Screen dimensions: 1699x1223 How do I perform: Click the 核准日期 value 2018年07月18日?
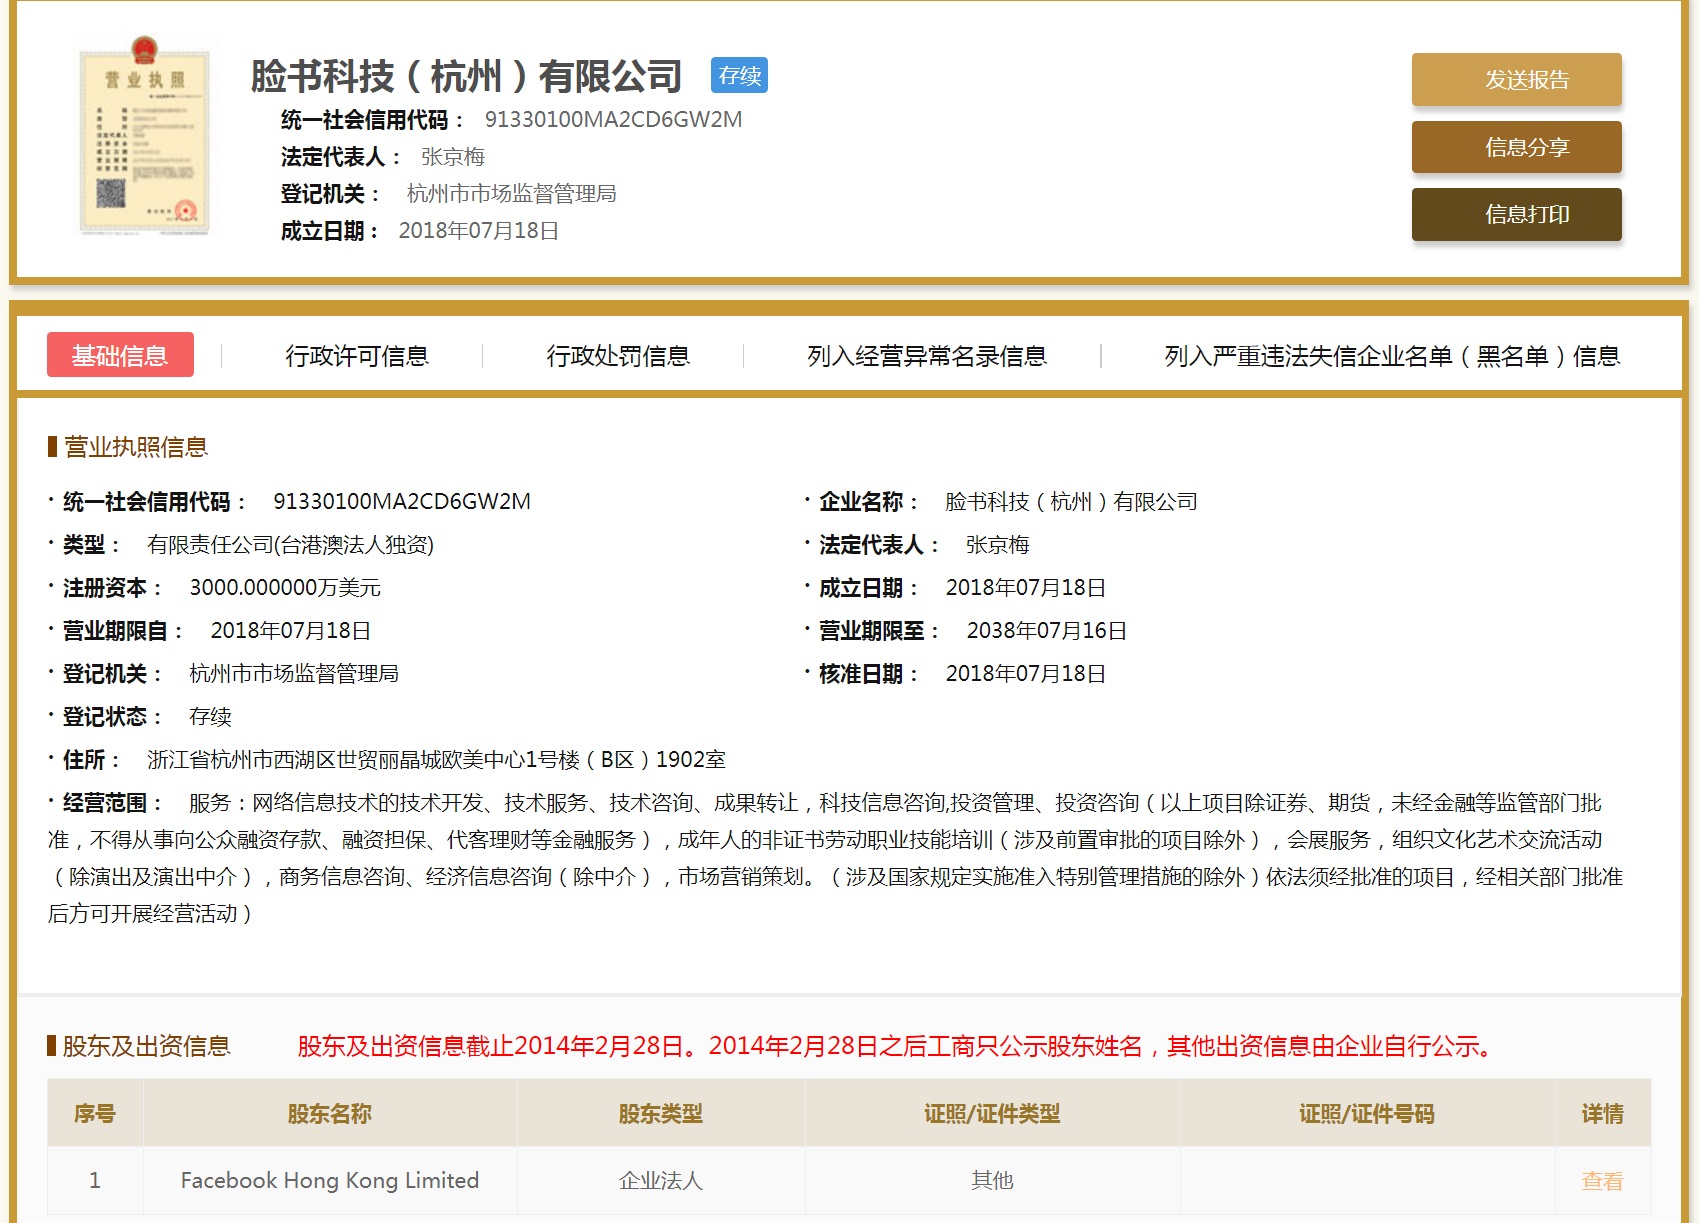[1025, 674]
